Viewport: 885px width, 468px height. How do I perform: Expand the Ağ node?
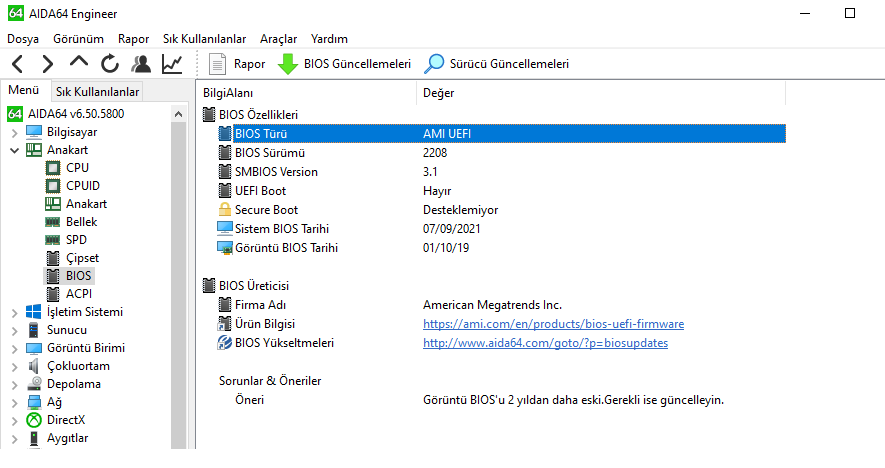pos(15,403)
